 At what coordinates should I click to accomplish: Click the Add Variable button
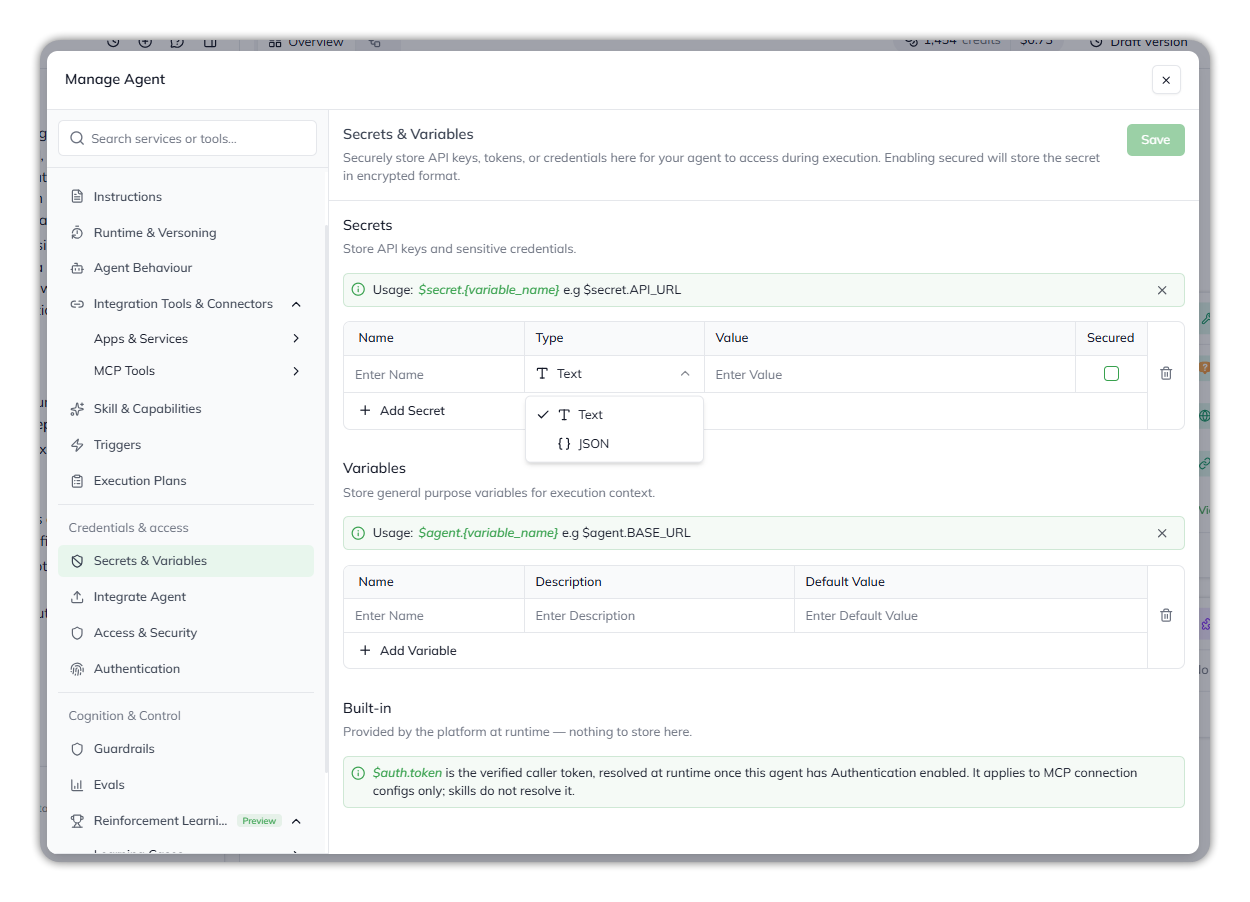point(408,651)
